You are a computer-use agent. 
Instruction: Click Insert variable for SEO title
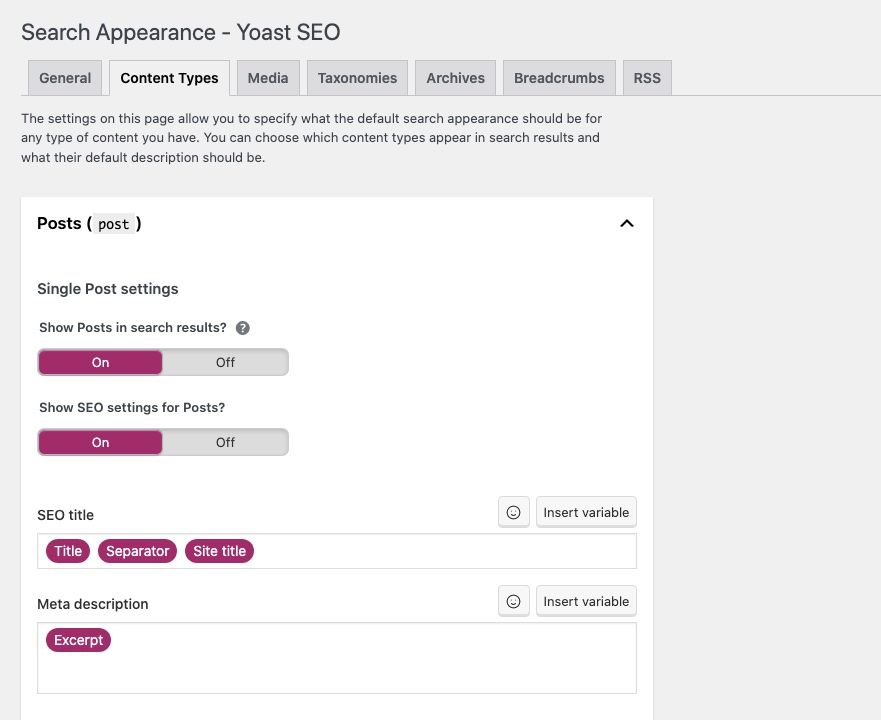(x=586, y=512)
